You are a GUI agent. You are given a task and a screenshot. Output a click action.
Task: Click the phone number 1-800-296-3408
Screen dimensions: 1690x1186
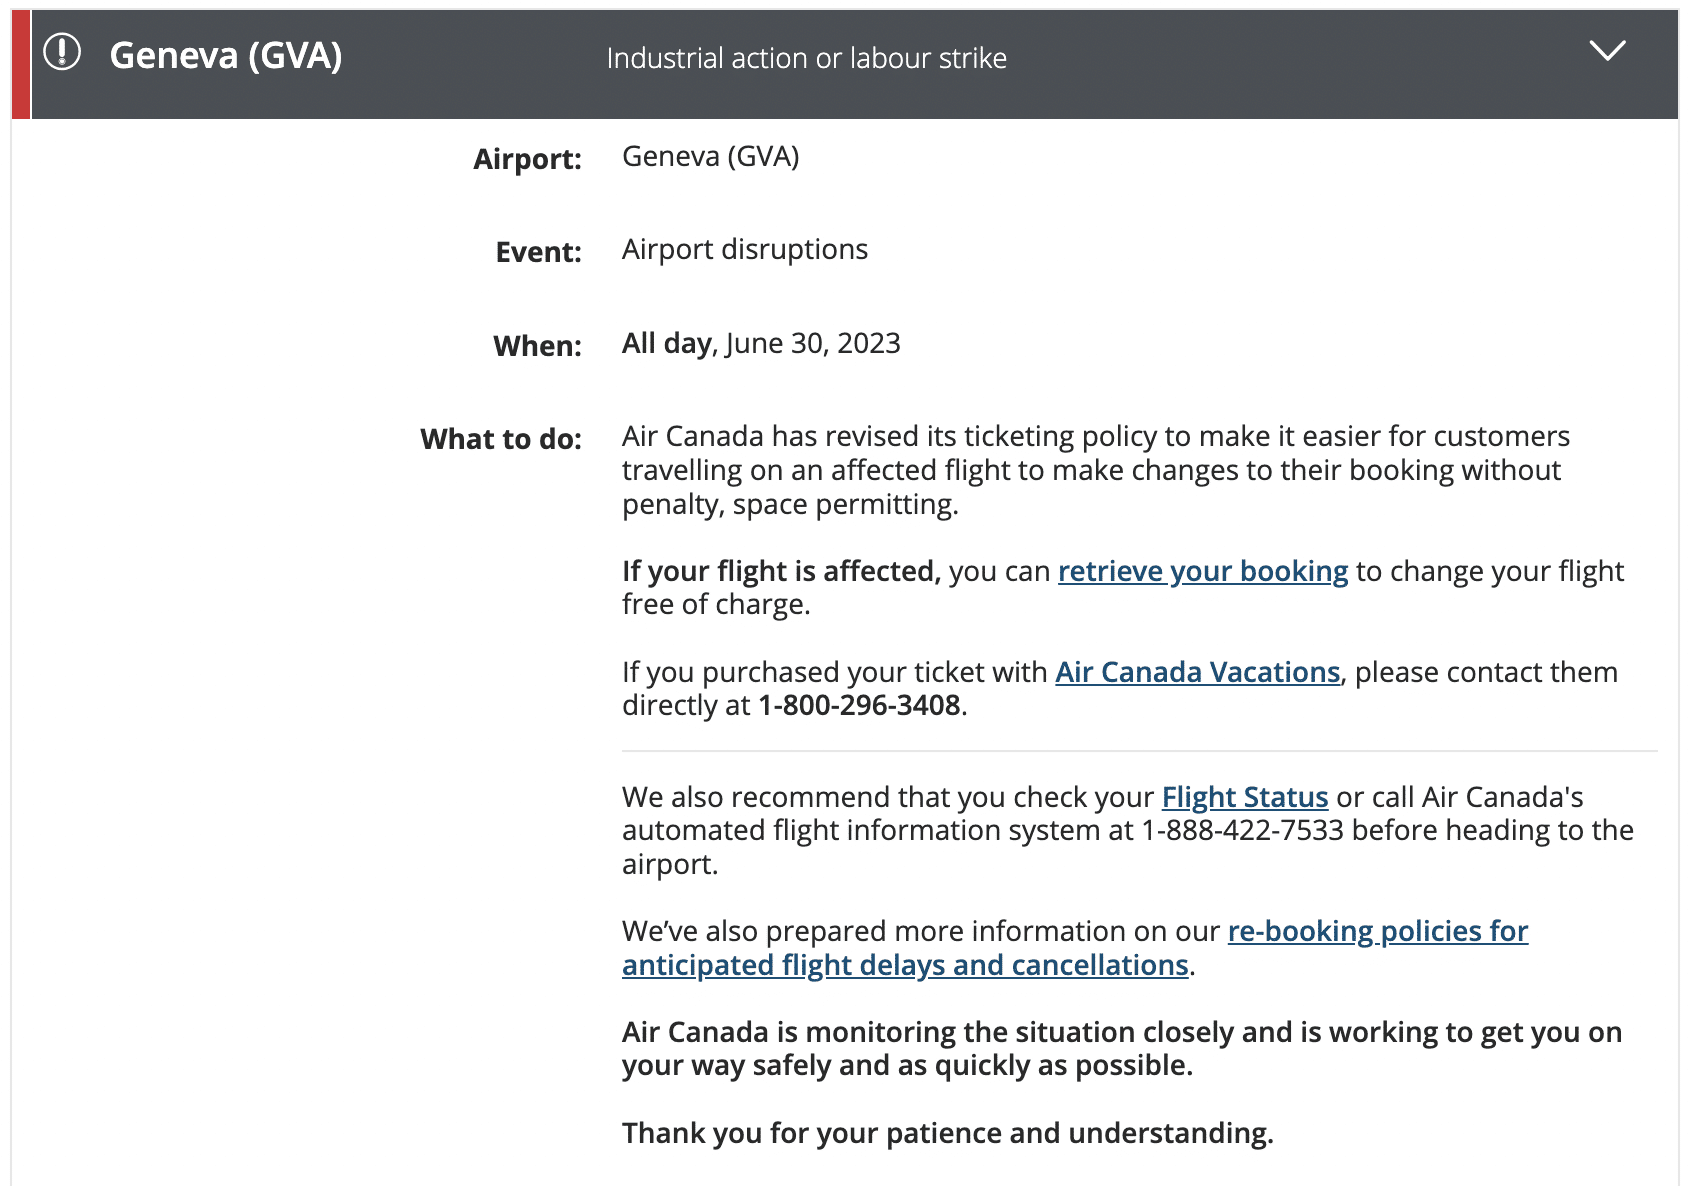click(x=859, y=706)
